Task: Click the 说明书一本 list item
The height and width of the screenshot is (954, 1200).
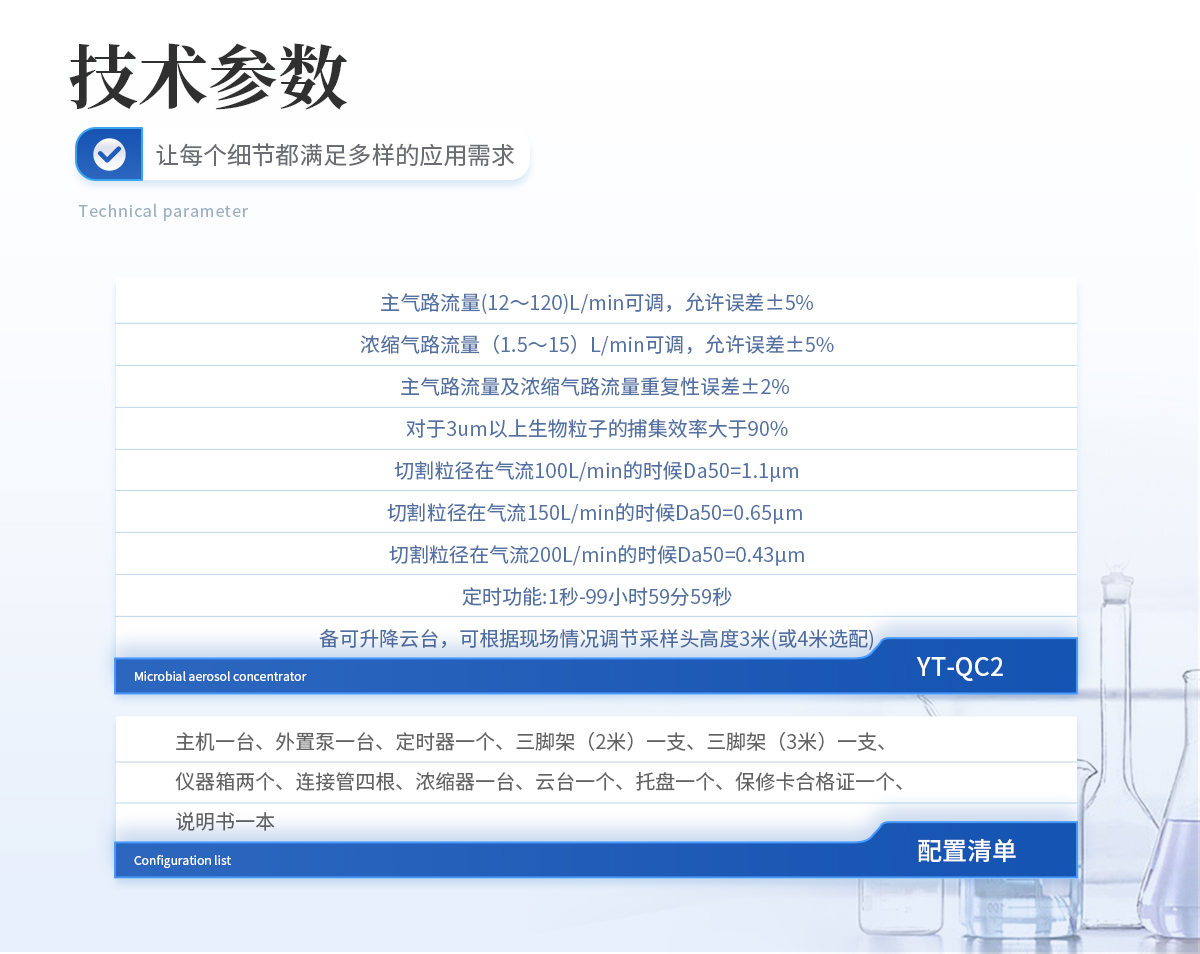Action: [x=225, y=822]
